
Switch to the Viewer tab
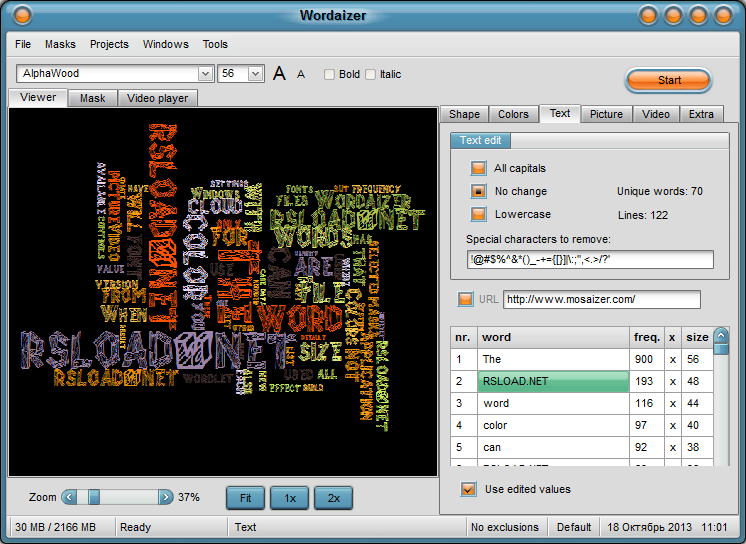(38, 98)
